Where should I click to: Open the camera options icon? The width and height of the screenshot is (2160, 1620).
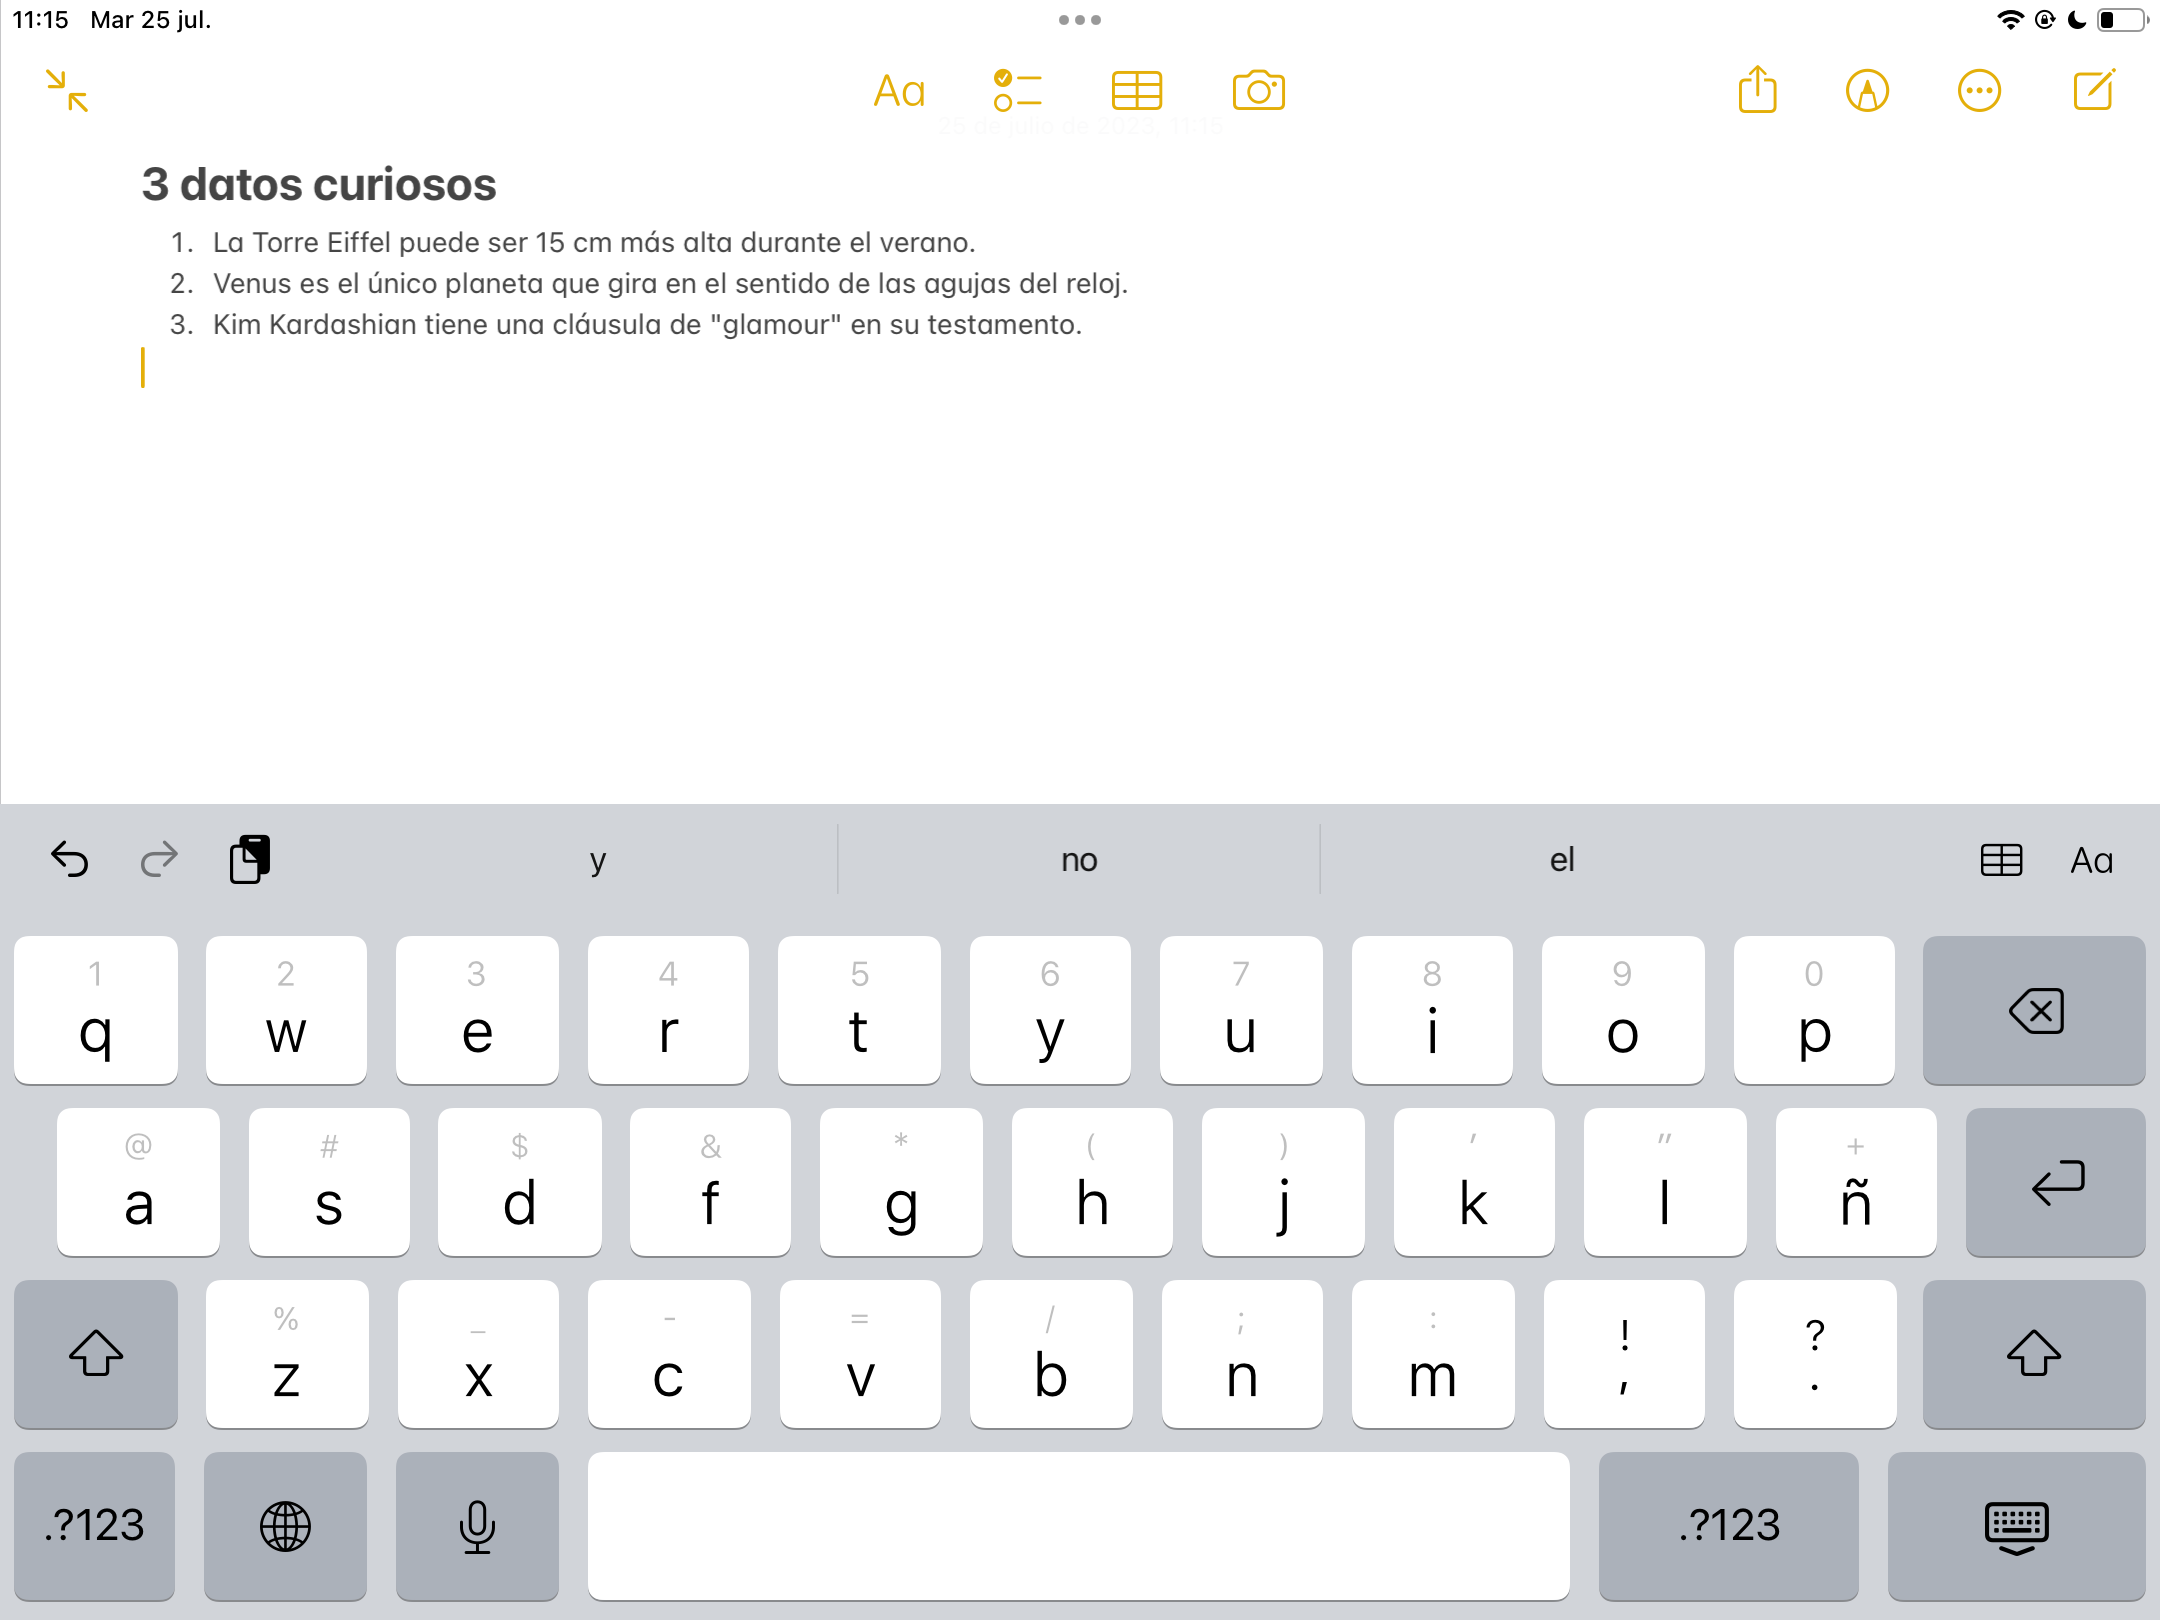pyautogui.click(x=1259, y=91)
